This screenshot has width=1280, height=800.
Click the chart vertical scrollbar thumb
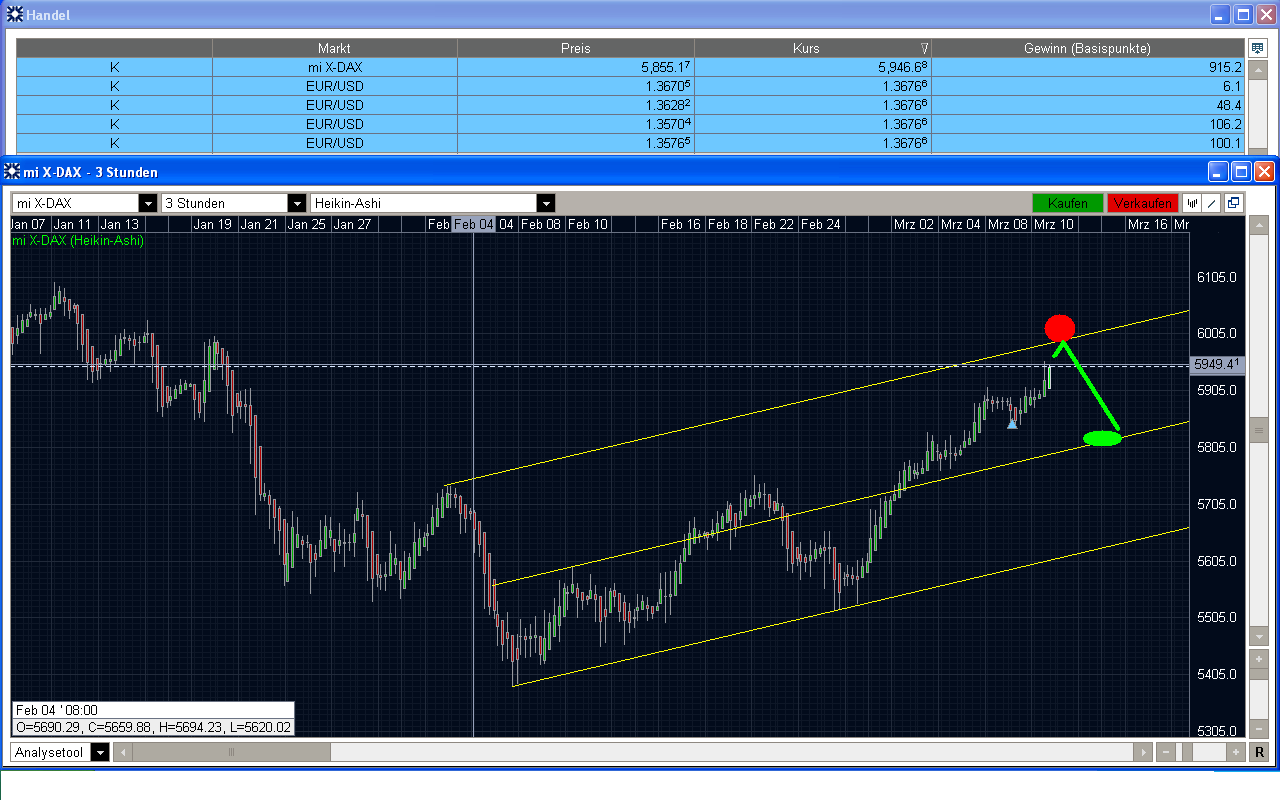[x=1259, y=430]
